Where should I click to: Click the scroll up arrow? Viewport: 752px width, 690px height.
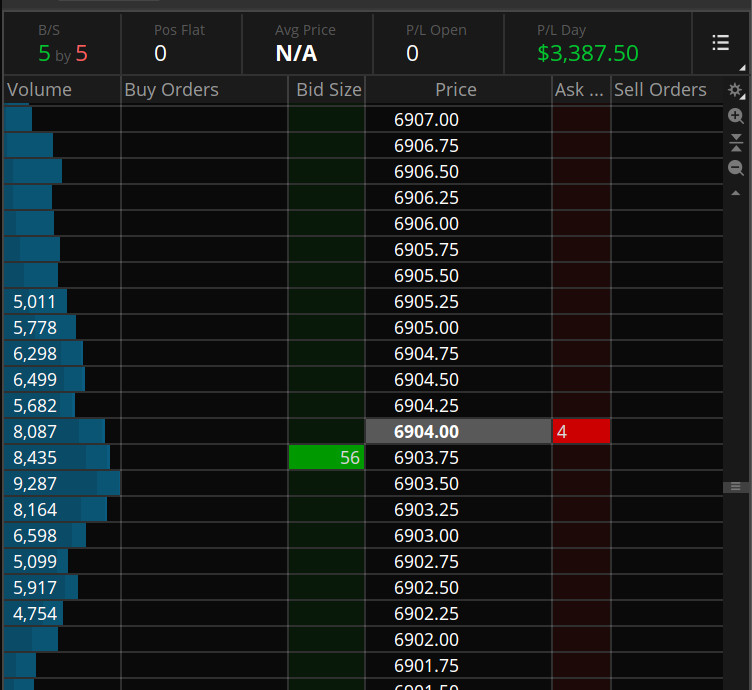click(735, 193)
